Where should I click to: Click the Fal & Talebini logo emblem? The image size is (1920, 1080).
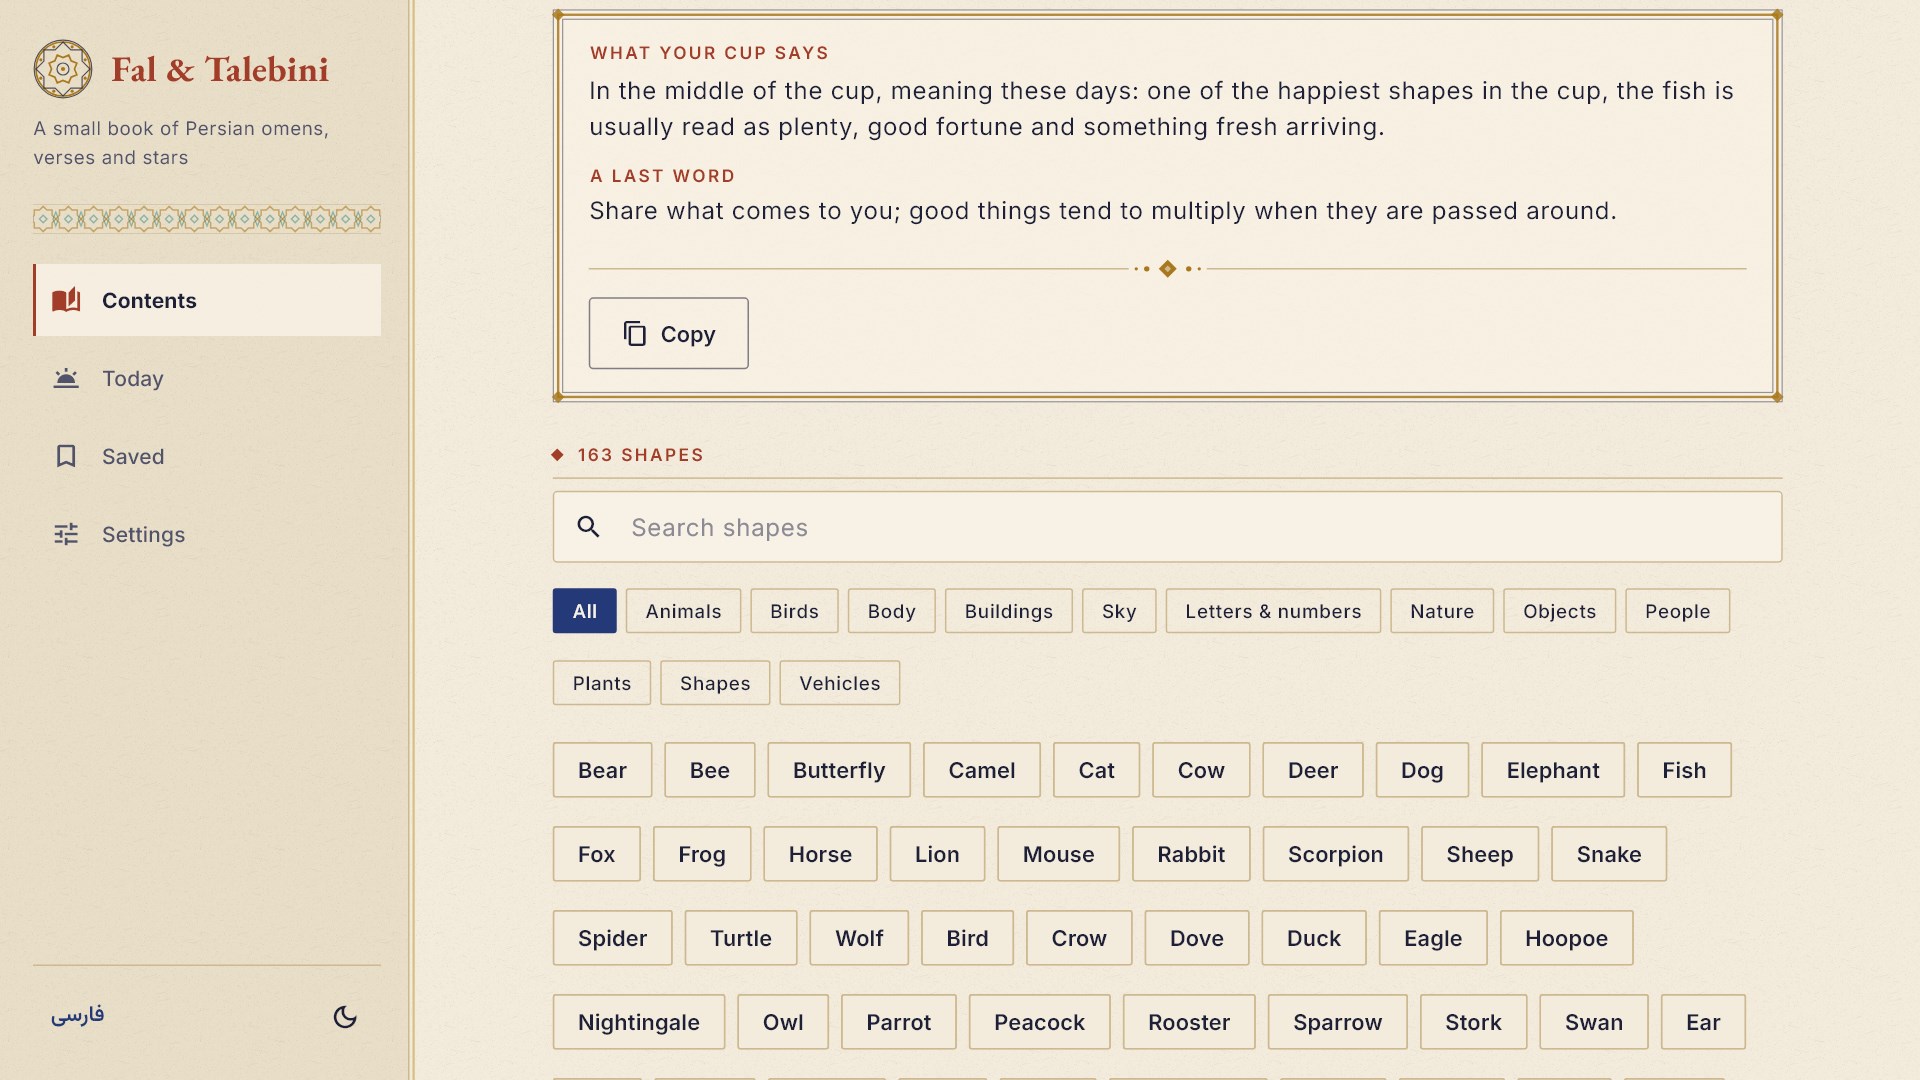[x=63, y=69]
